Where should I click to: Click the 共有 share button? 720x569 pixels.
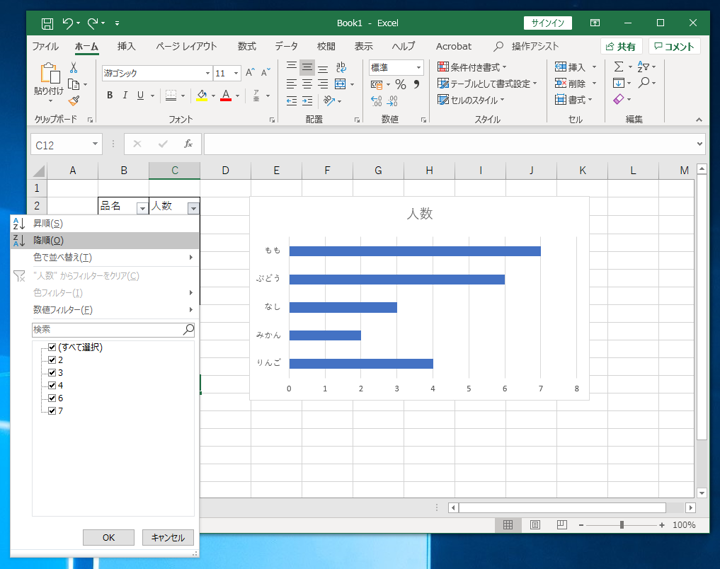[621, 46]
